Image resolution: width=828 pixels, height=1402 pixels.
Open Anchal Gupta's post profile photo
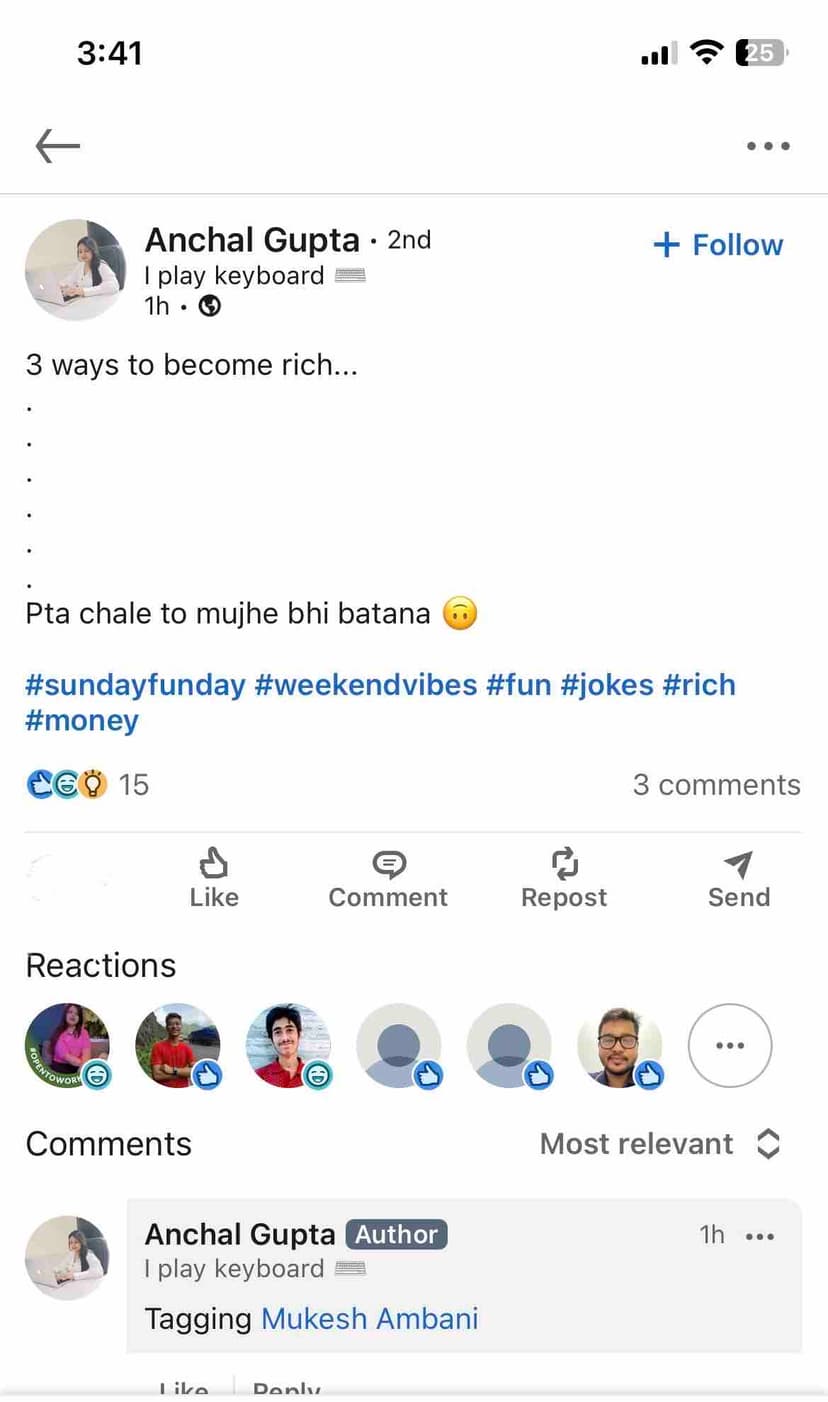coord(75,269)
